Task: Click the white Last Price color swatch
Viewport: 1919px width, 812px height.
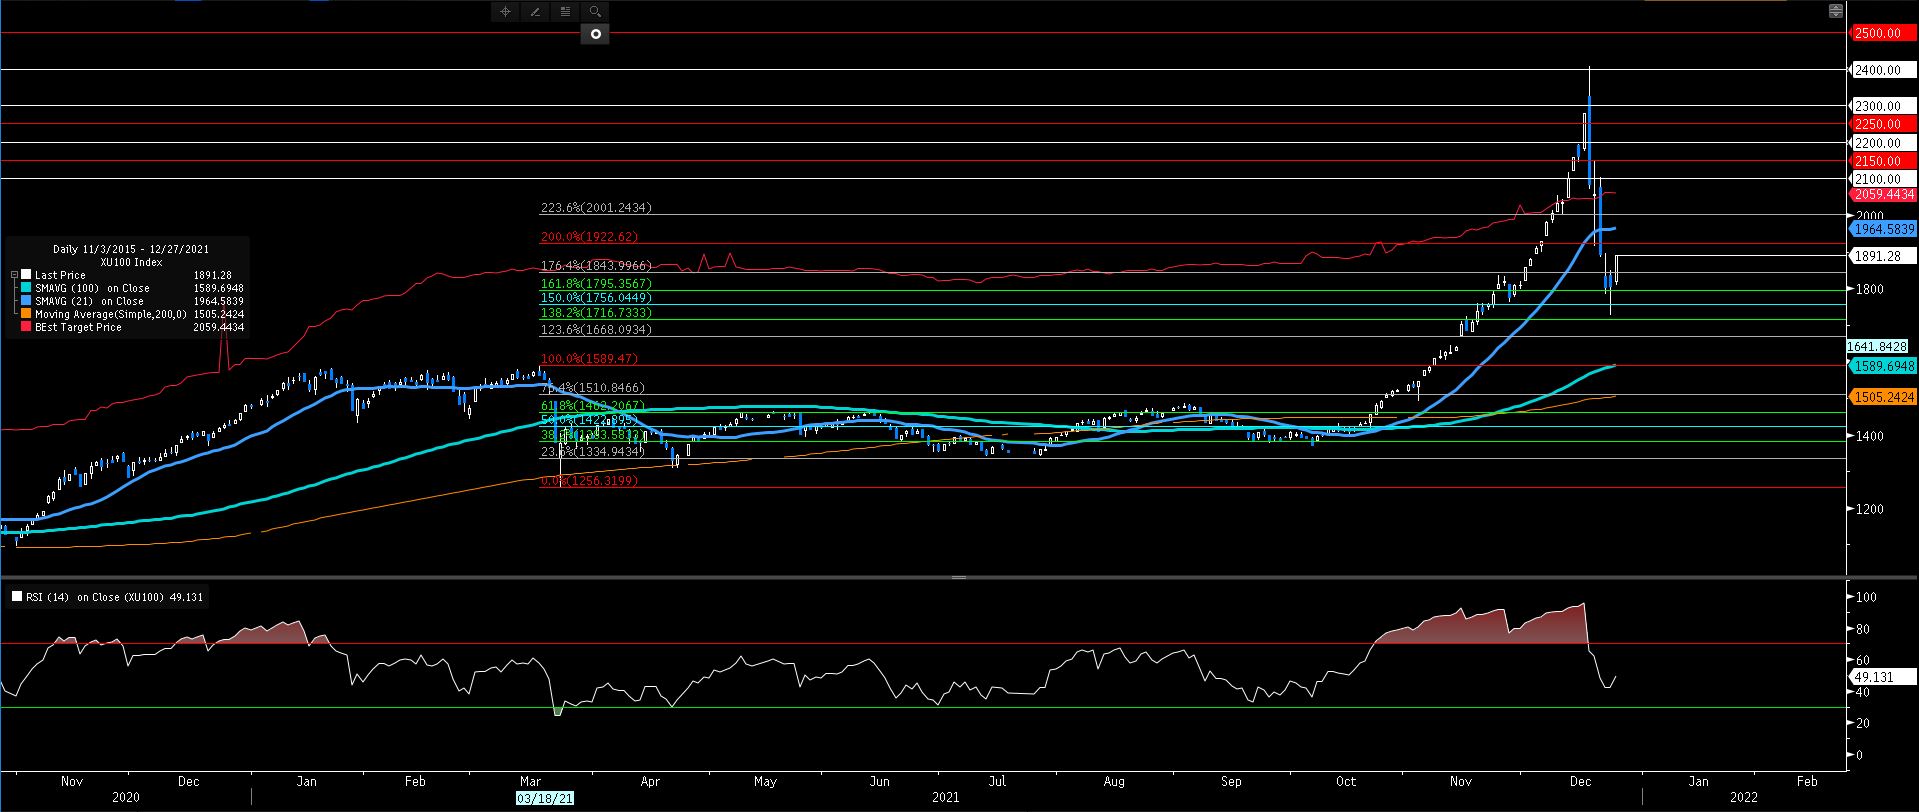Action: 26,275
